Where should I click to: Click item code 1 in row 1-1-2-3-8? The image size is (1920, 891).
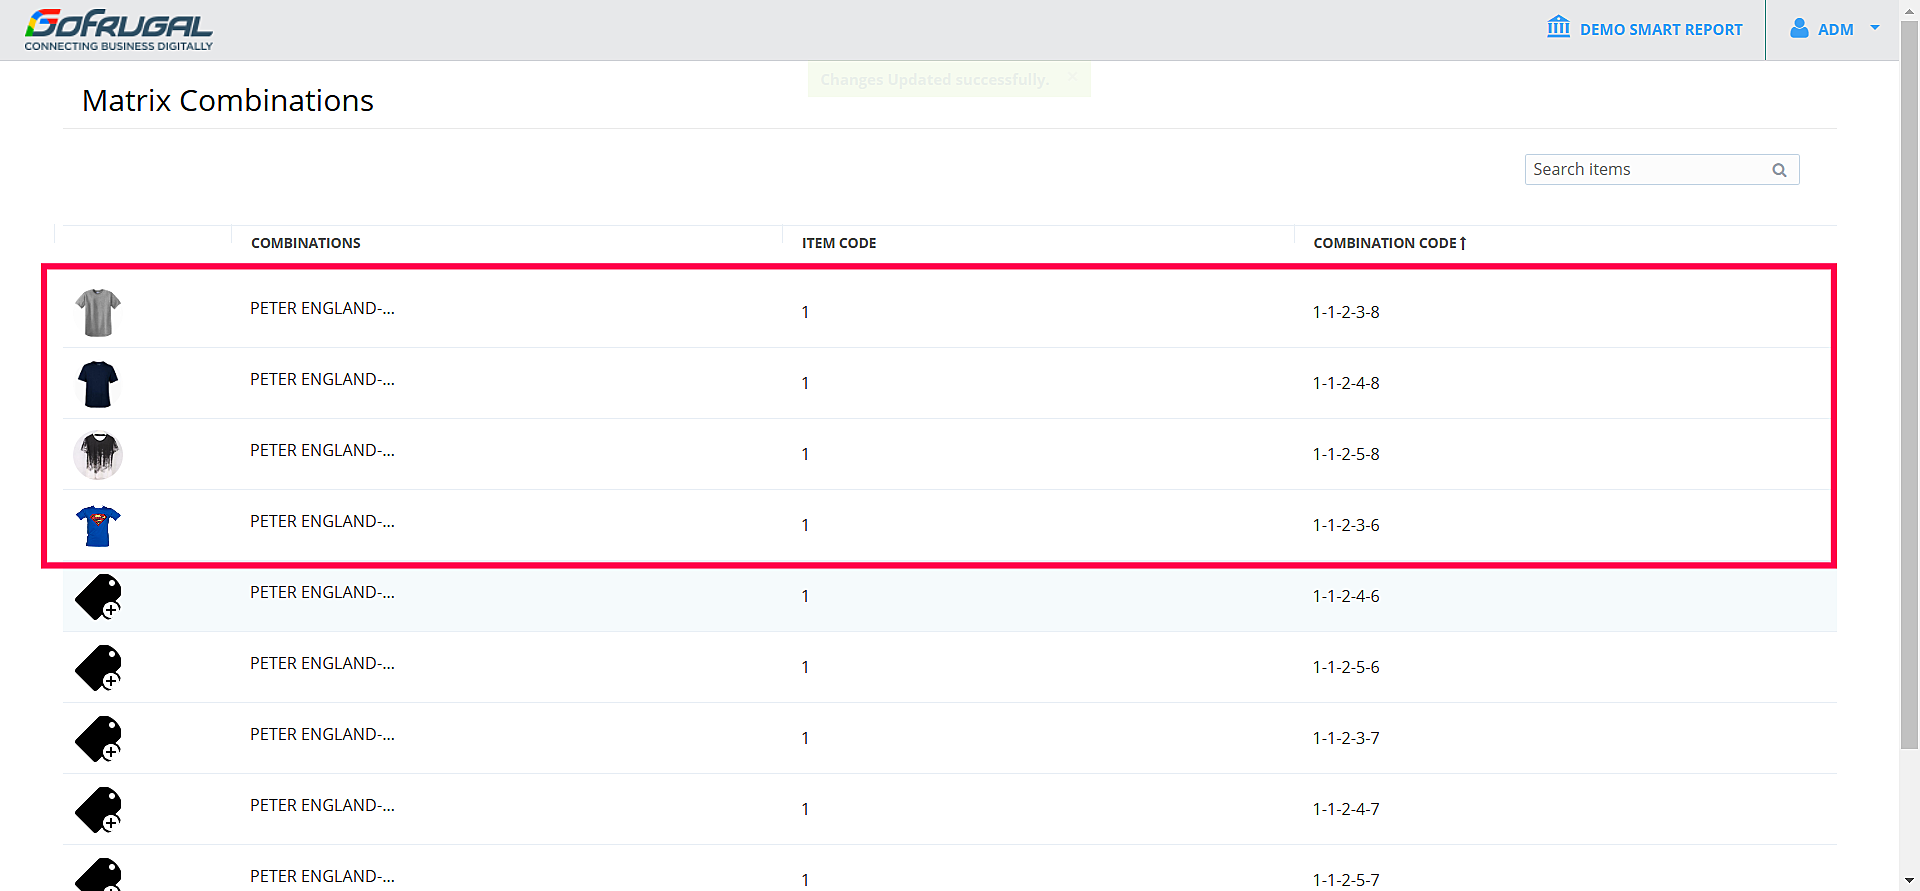pos(805,312)
